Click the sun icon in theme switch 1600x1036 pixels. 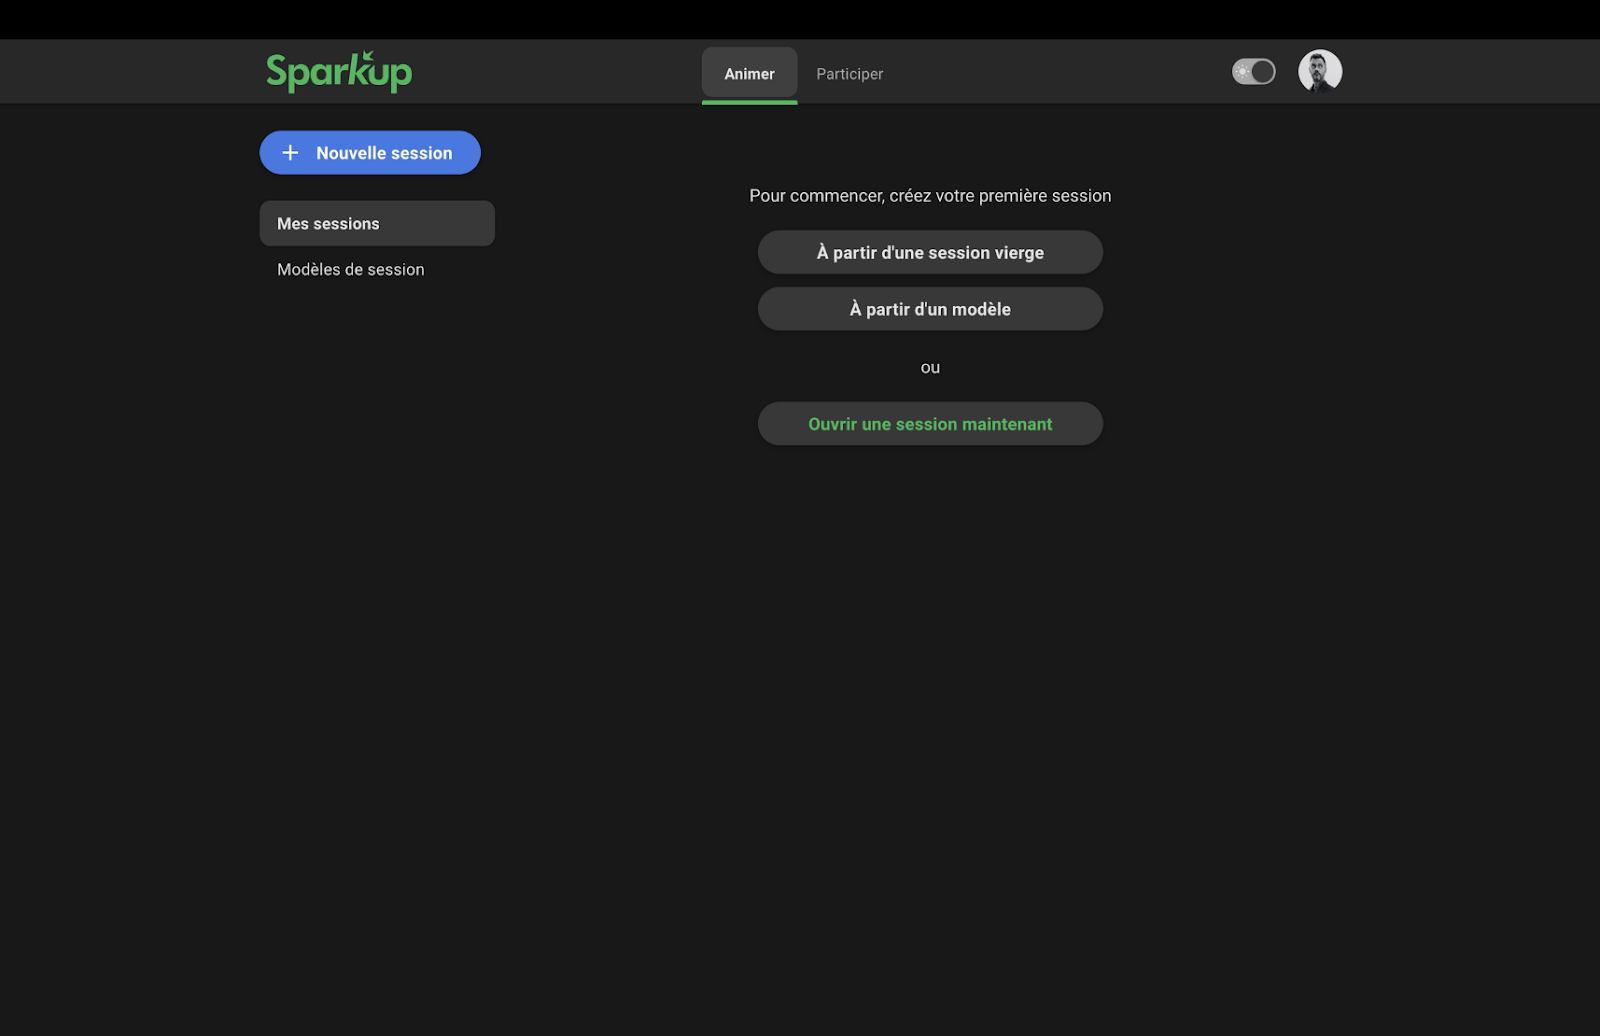[1243, 72]
